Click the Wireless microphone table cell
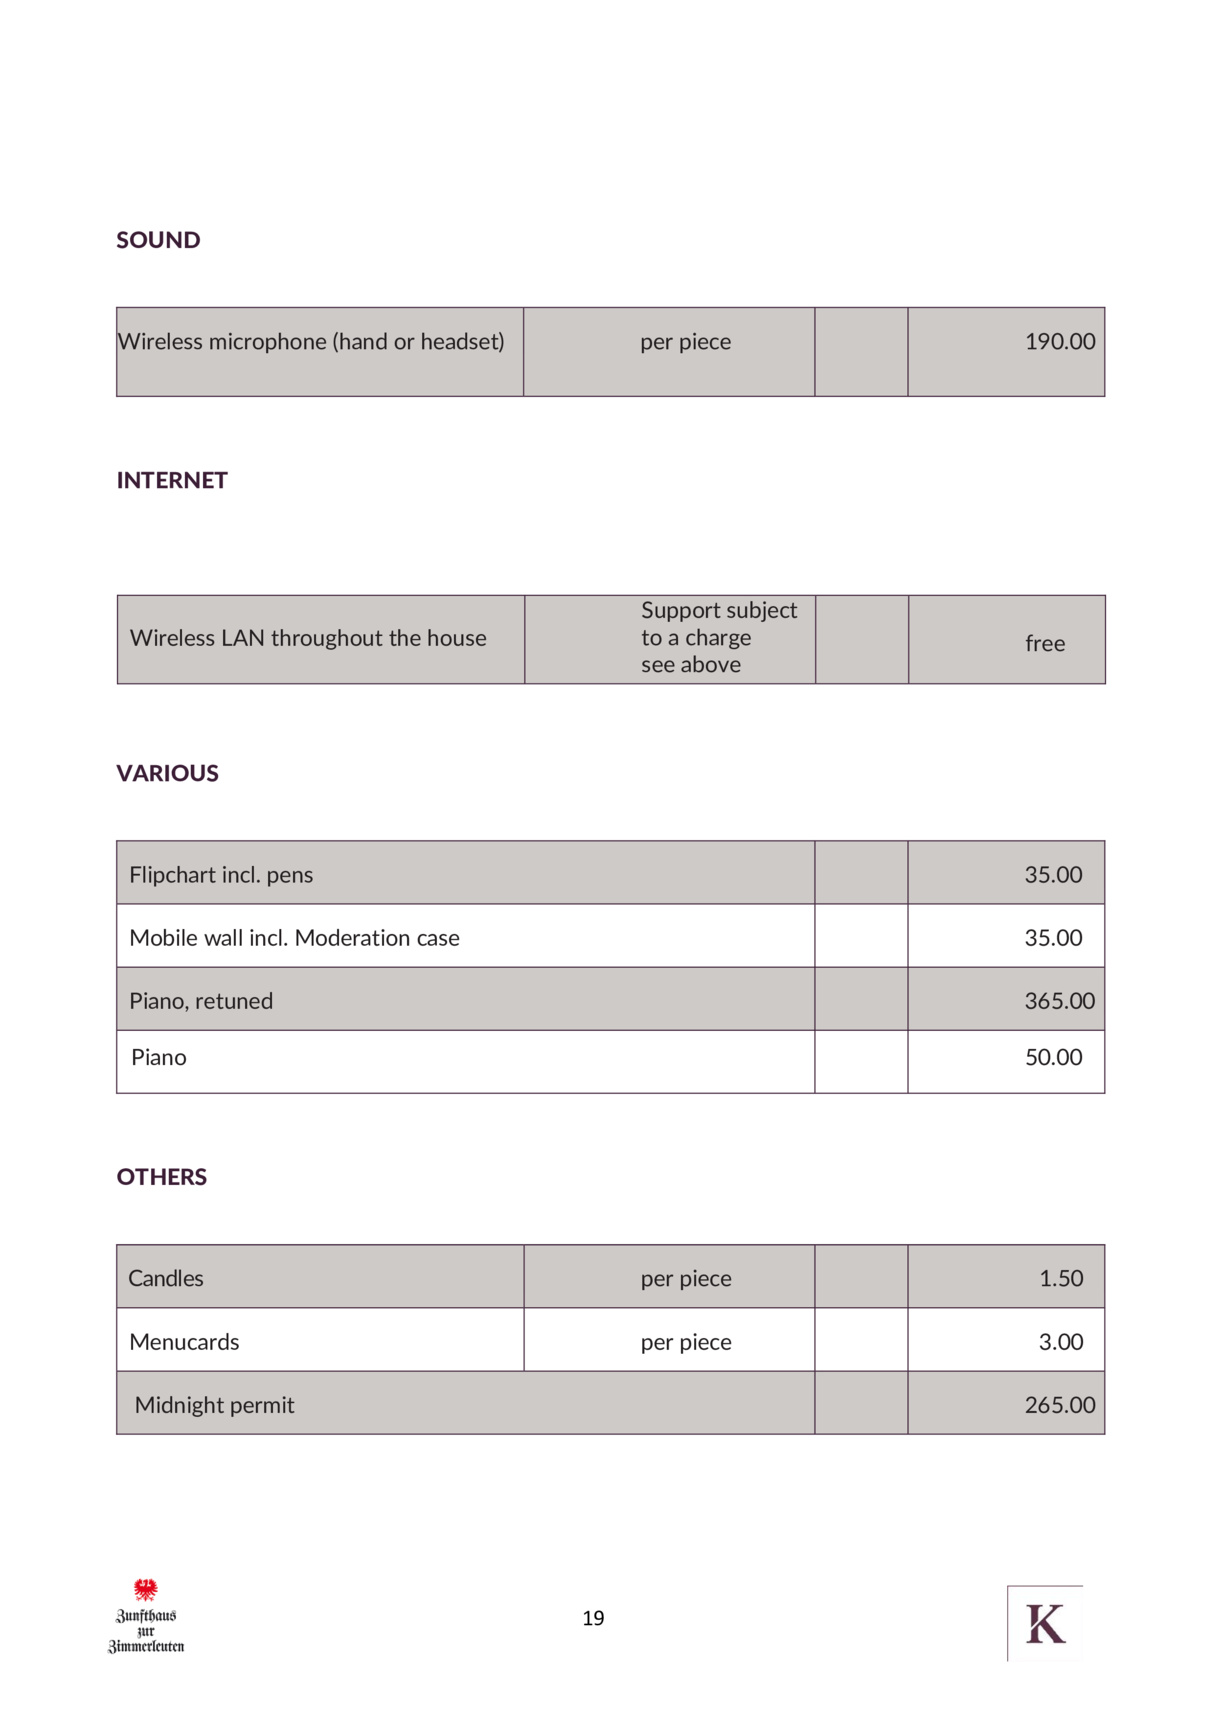 [320, 352]
